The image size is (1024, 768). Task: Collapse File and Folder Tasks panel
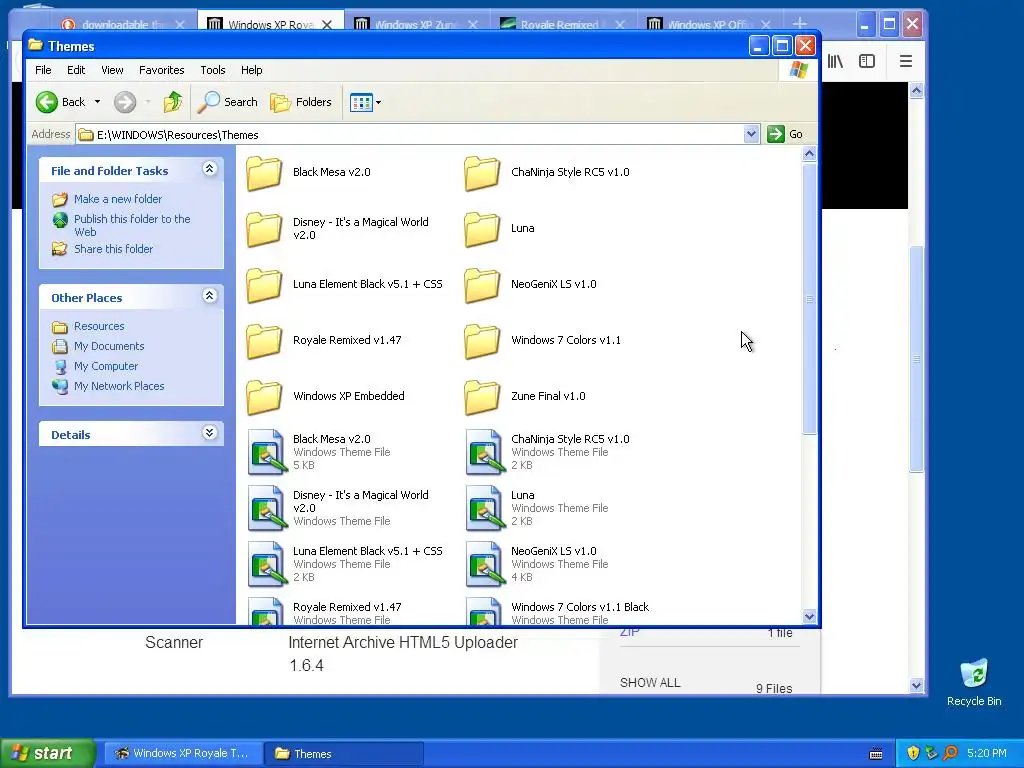[x=209, y=169]
